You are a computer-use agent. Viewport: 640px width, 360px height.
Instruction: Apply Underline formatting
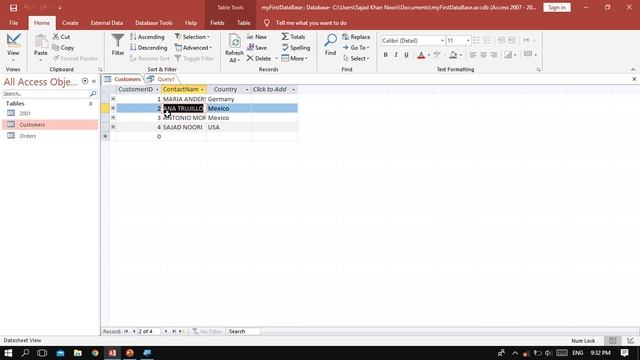[x=407, y=55]
